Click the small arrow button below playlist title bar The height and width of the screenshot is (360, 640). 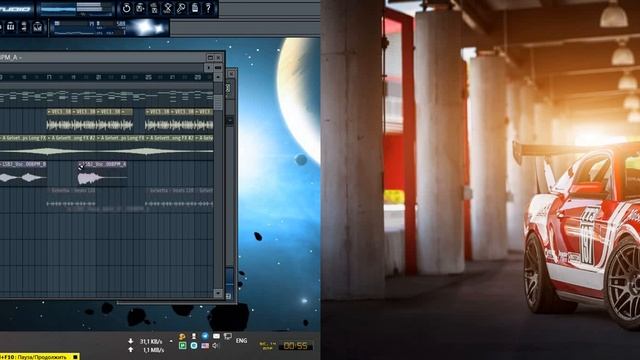(x=210, y=67)
